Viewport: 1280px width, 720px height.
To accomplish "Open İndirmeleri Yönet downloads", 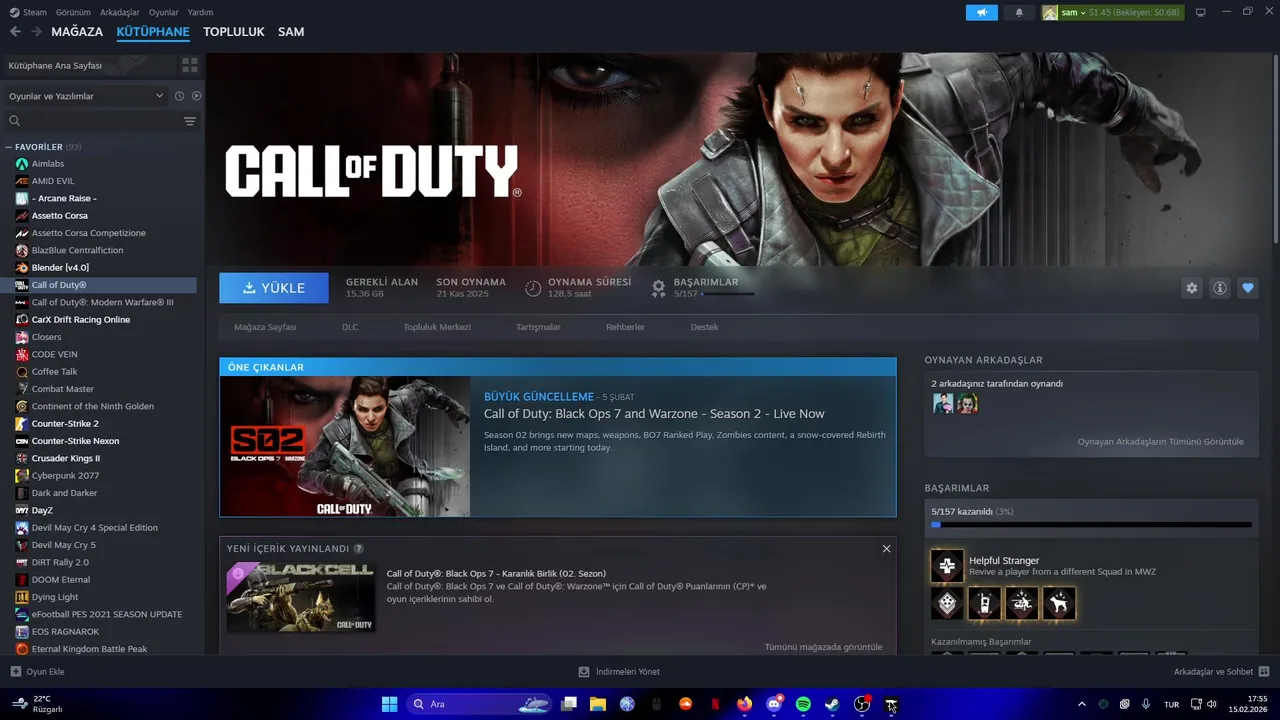I will pos(619,672).
